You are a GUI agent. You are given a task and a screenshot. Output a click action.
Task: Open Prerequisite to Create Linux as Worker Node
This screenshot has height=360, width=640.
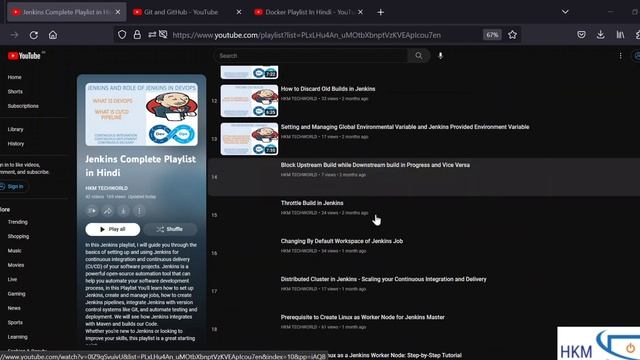[x=362, y=317]
